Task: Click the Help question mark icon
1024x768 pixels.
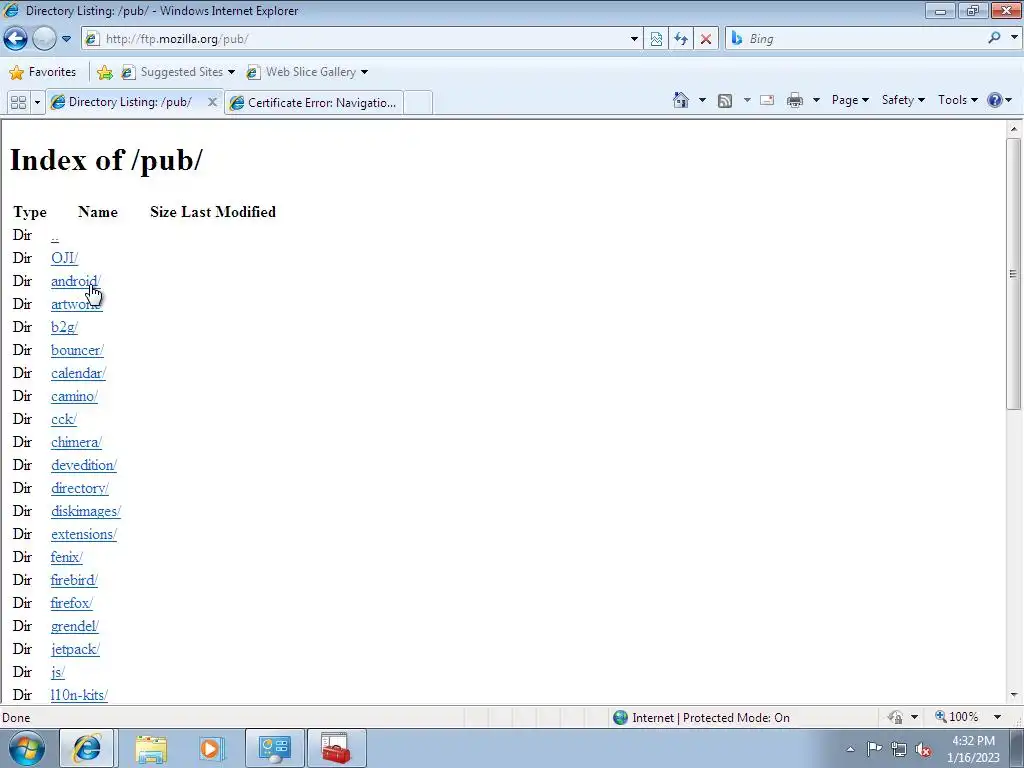Action: click(x=995, y=100)
